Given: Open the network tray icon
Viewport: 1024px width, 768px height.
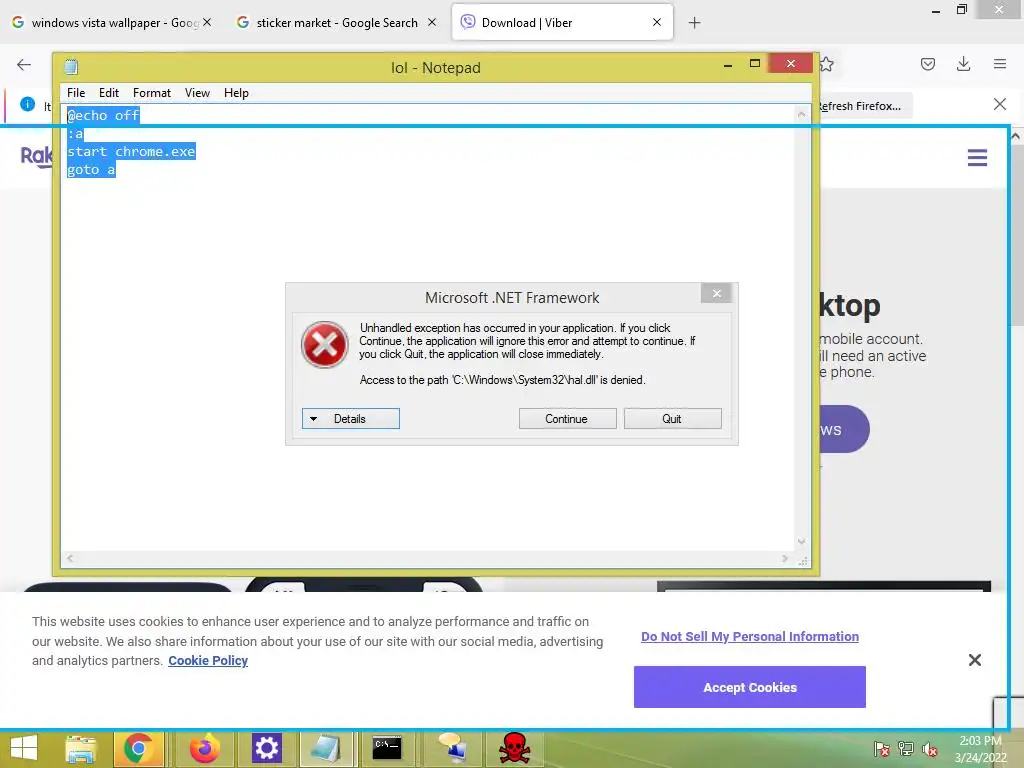Looking at the screenshot, I should (906, 749).
